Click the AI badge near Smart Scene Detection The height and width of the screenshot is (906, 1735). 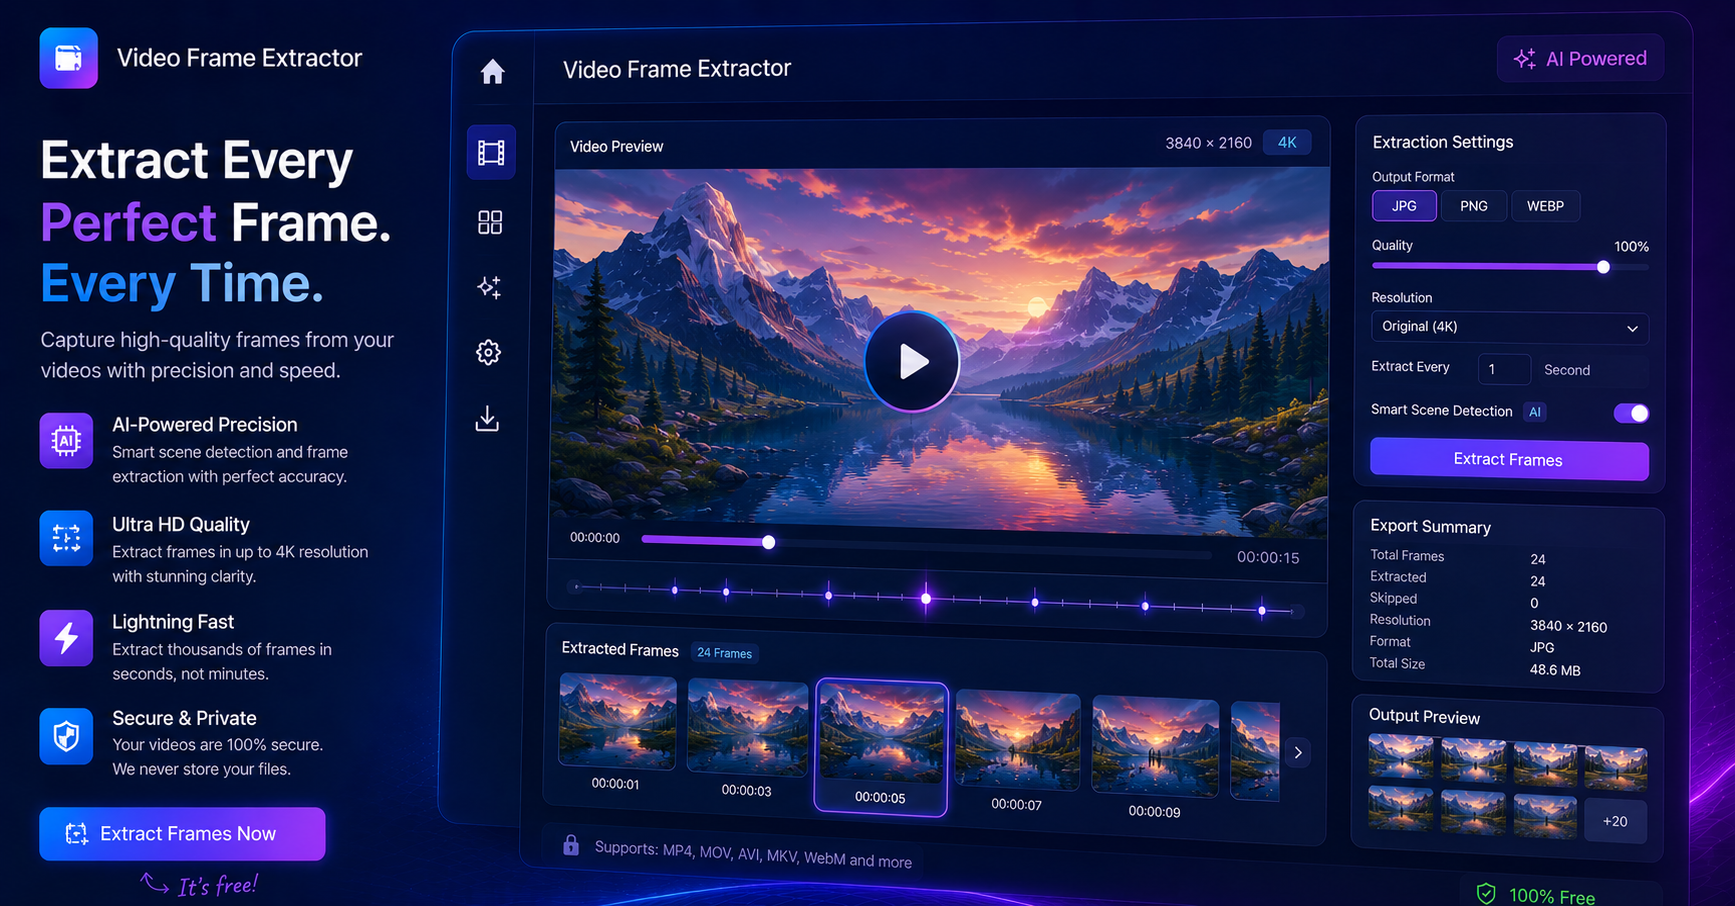coord(1535,412)
